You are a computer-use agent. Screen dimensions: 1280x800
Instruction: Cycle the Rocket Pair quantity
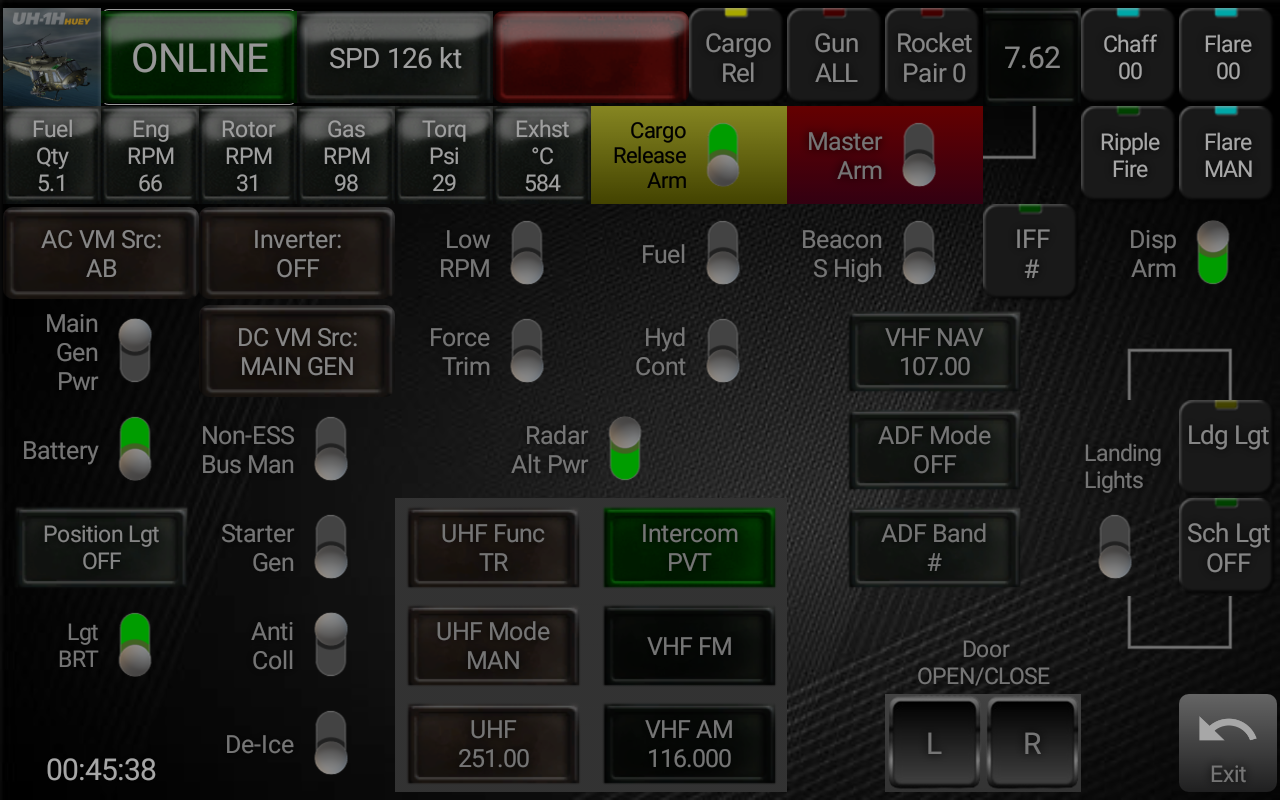931,55
